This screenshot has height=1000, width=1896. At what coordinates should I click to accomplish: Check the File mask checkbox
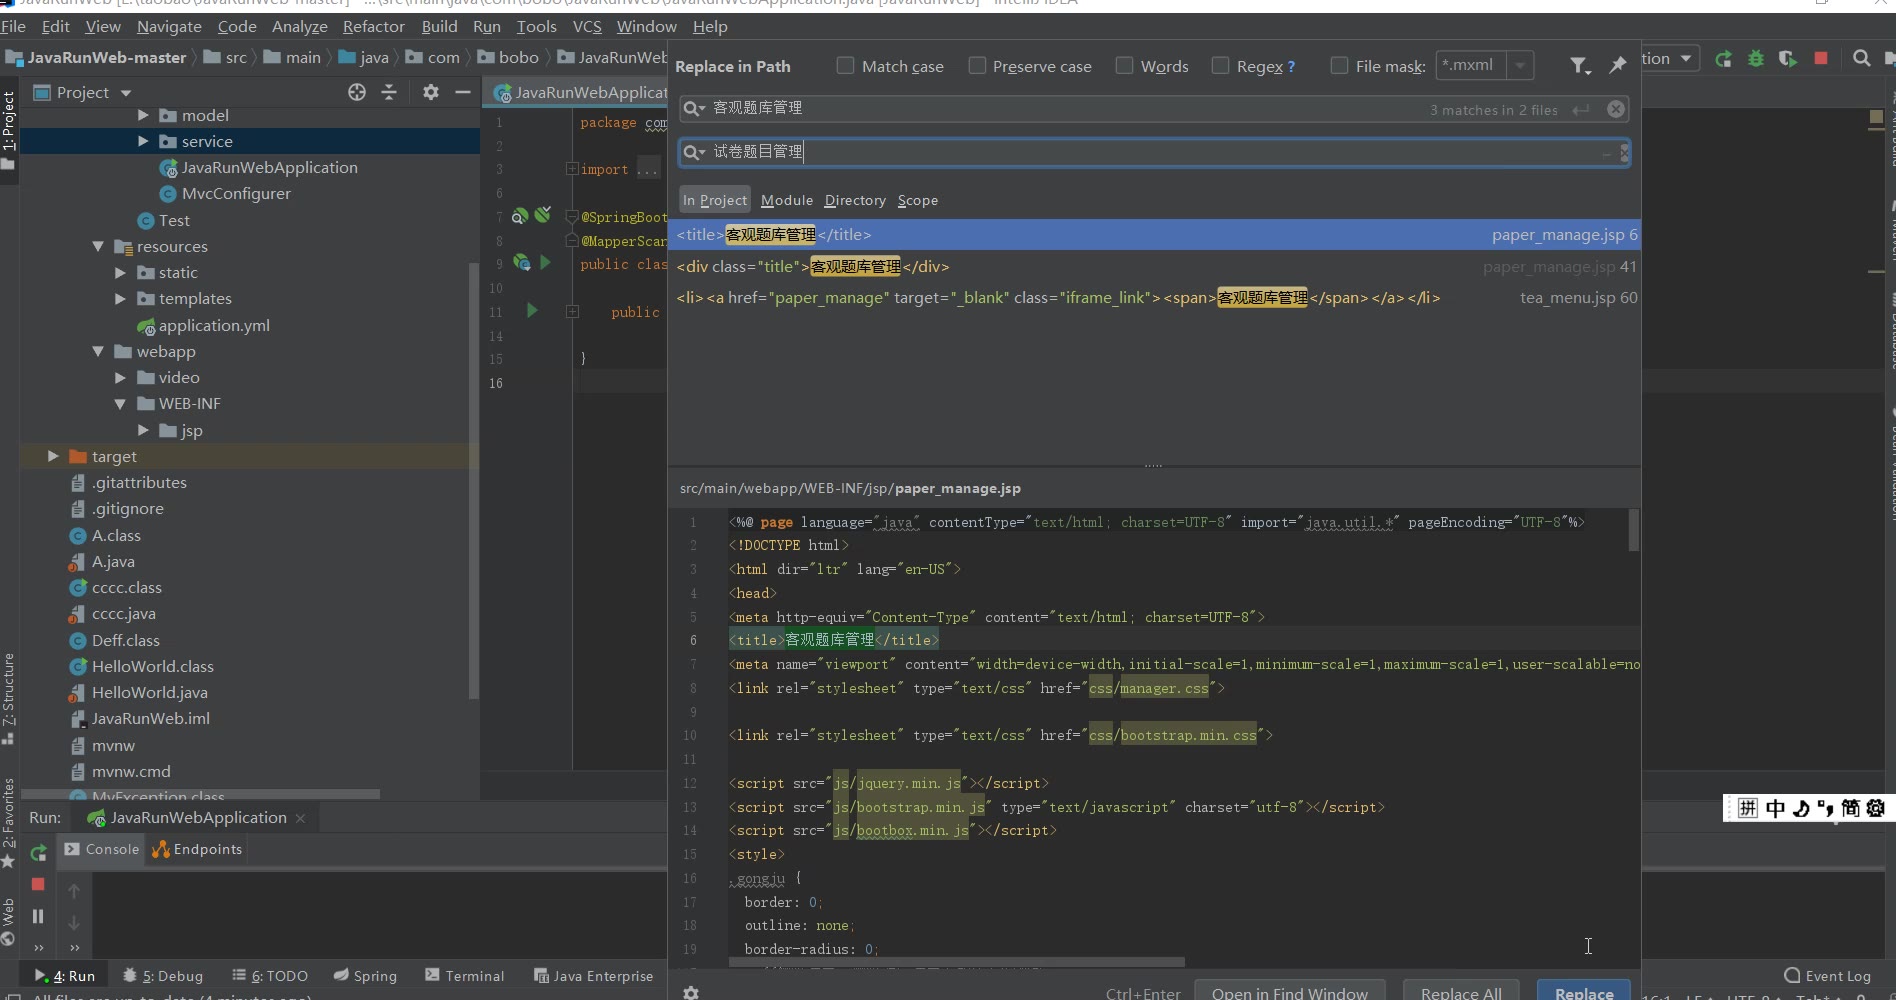coord(1339,66)
